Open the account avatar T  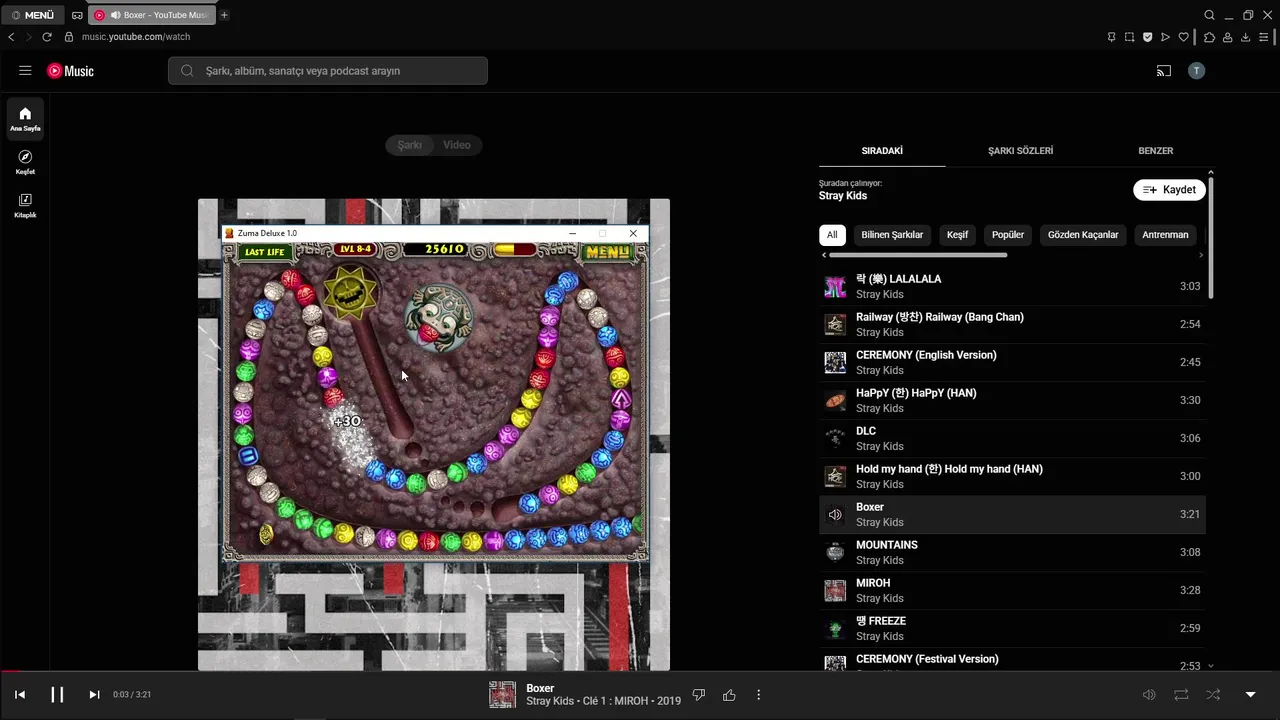1196,71
